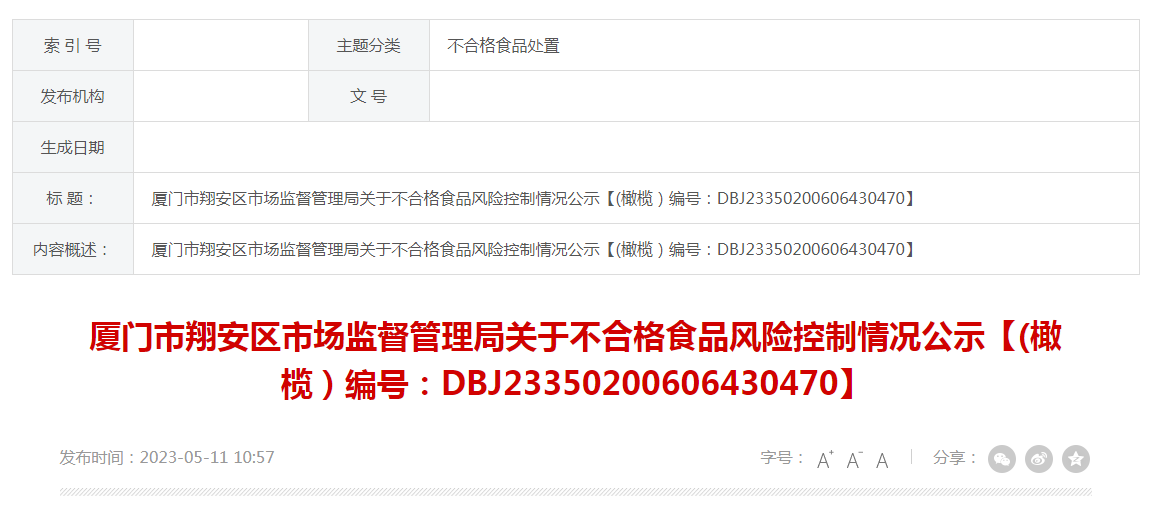Decrease font size with A- button
Screen dimensions: 1157x510
pyautogui.click(x=854, y=460)
